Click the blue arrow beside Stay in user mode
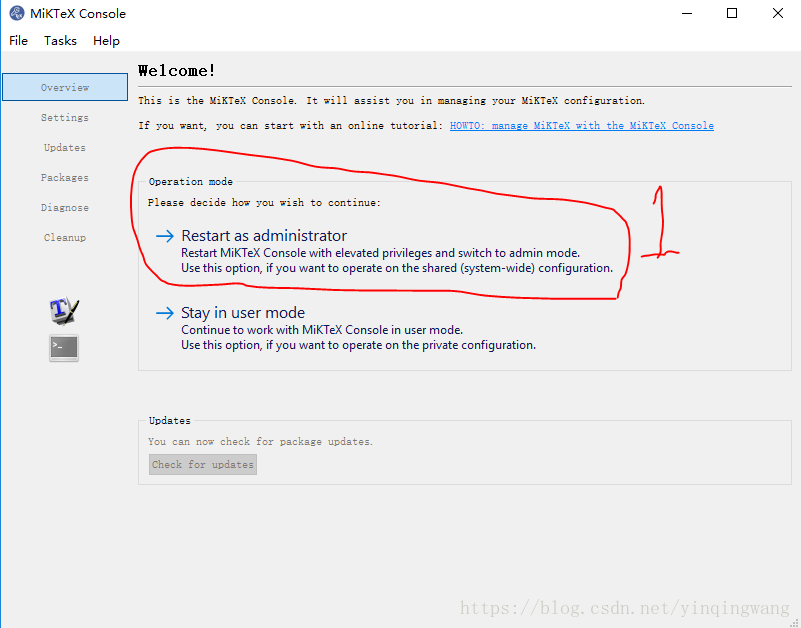Image resolution: width=801 pixels, height=628 pixels. click(x=164, y=313)
